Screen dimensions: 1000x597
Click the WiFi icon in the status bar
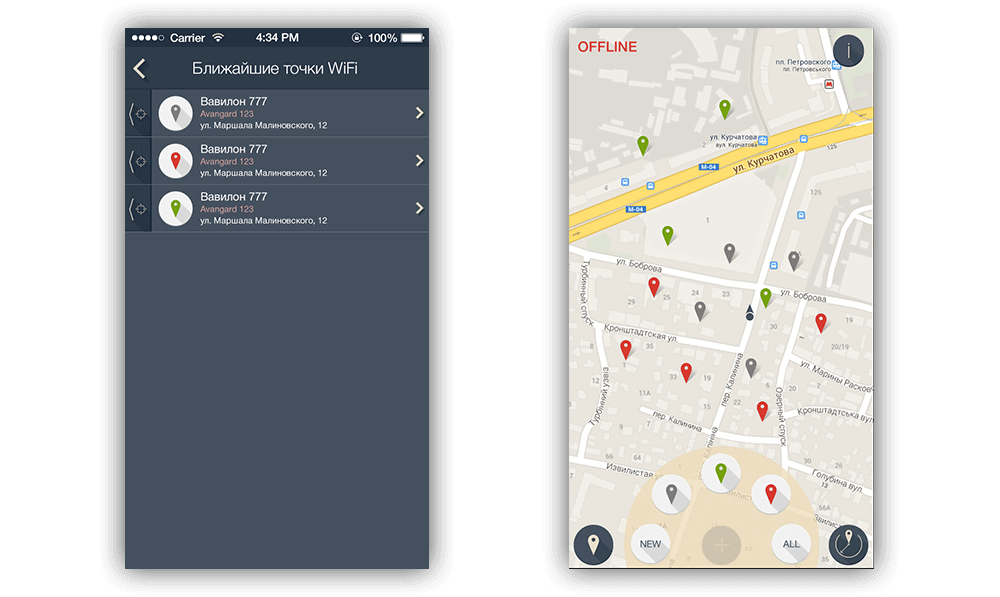point(218,38)
